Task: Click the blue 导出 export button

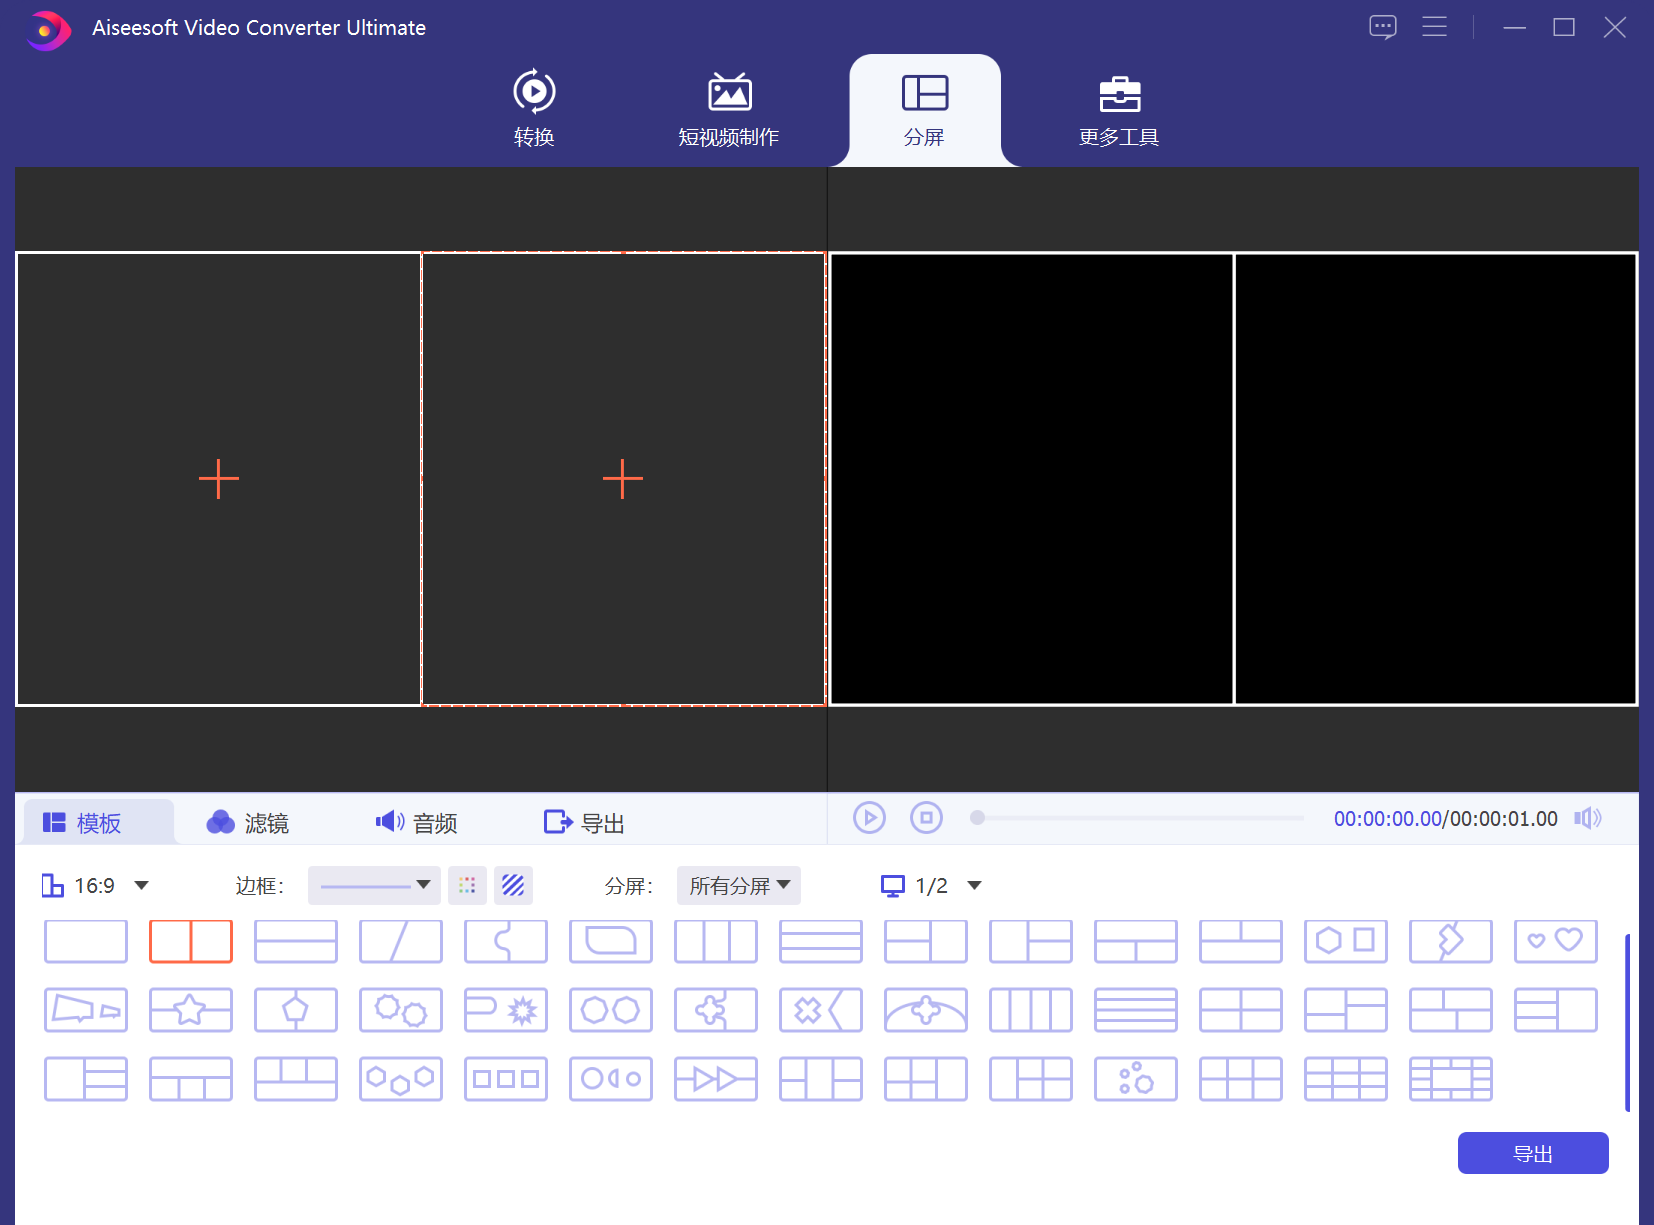Action: click(1532, 1153)
